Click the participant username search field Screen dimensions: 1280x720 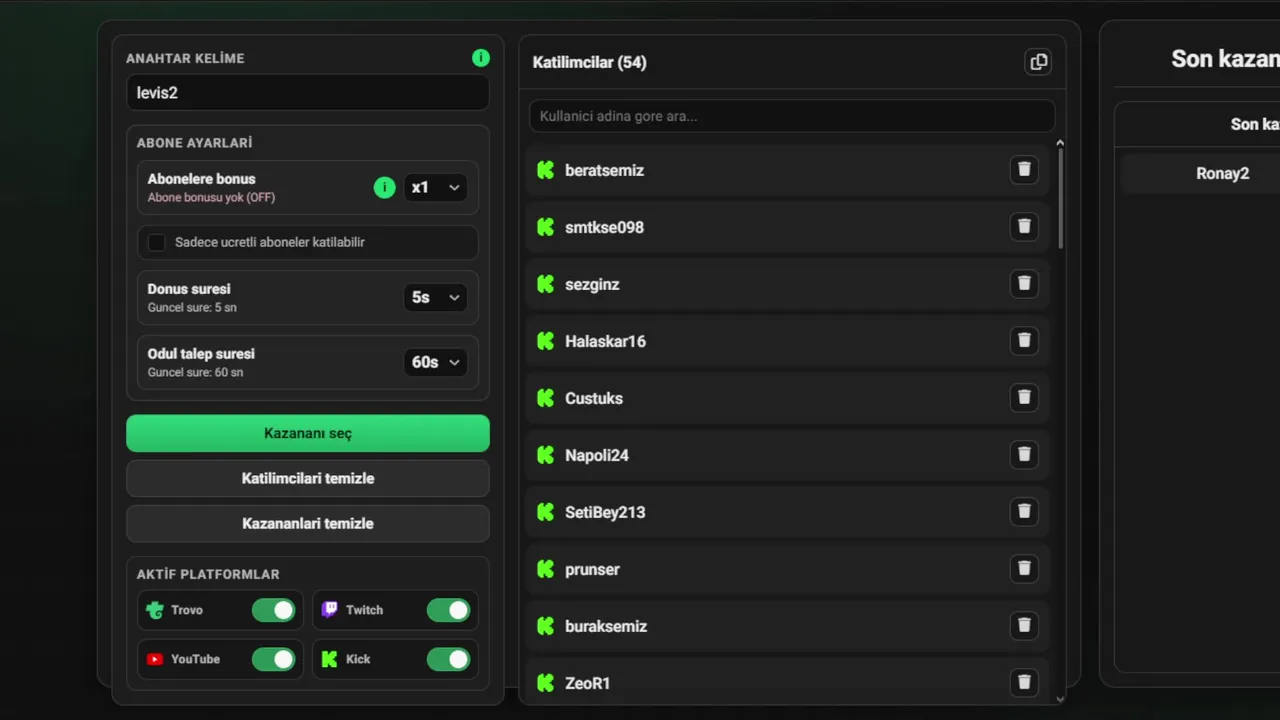(792, 116)
